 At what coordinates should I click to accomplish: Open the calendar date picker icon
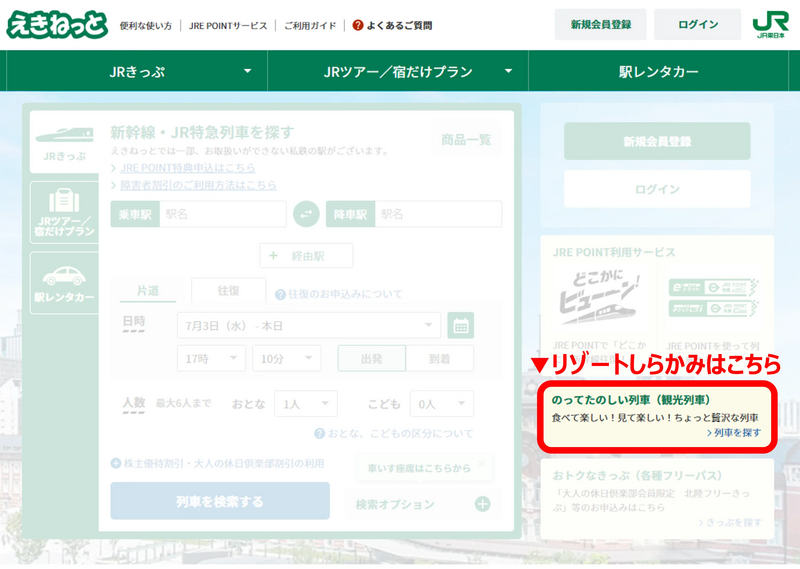[460, 326]
